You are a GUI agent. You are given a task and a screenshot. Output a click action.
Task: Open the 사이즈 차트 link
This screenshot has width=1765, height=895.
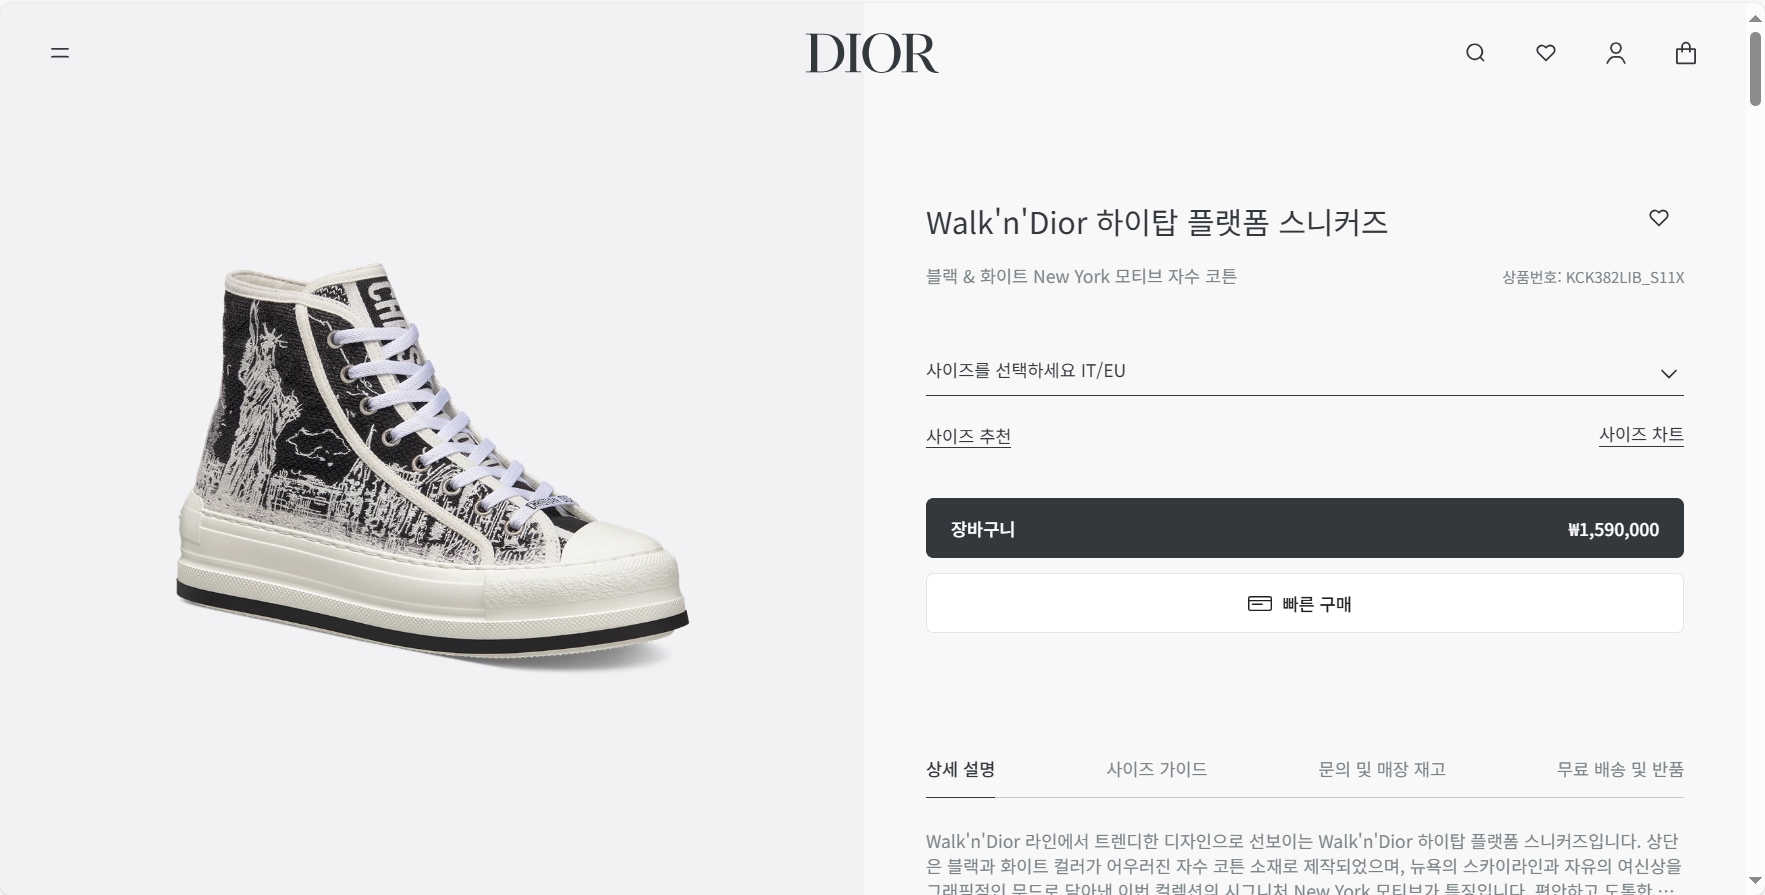(1641, 435)
